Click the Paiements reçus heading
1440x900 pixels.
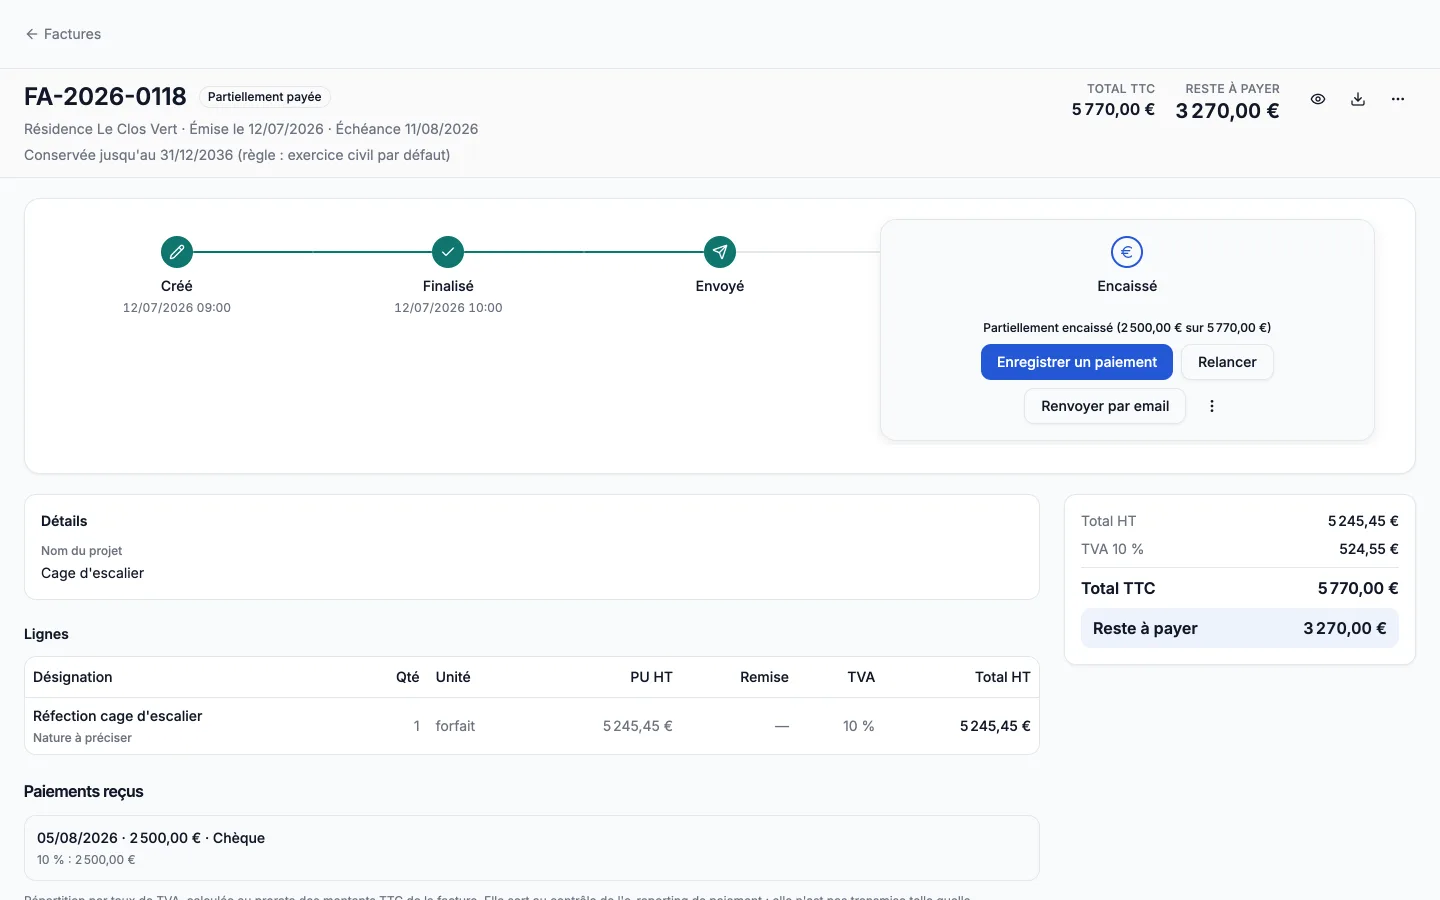[x=84, y=791]
